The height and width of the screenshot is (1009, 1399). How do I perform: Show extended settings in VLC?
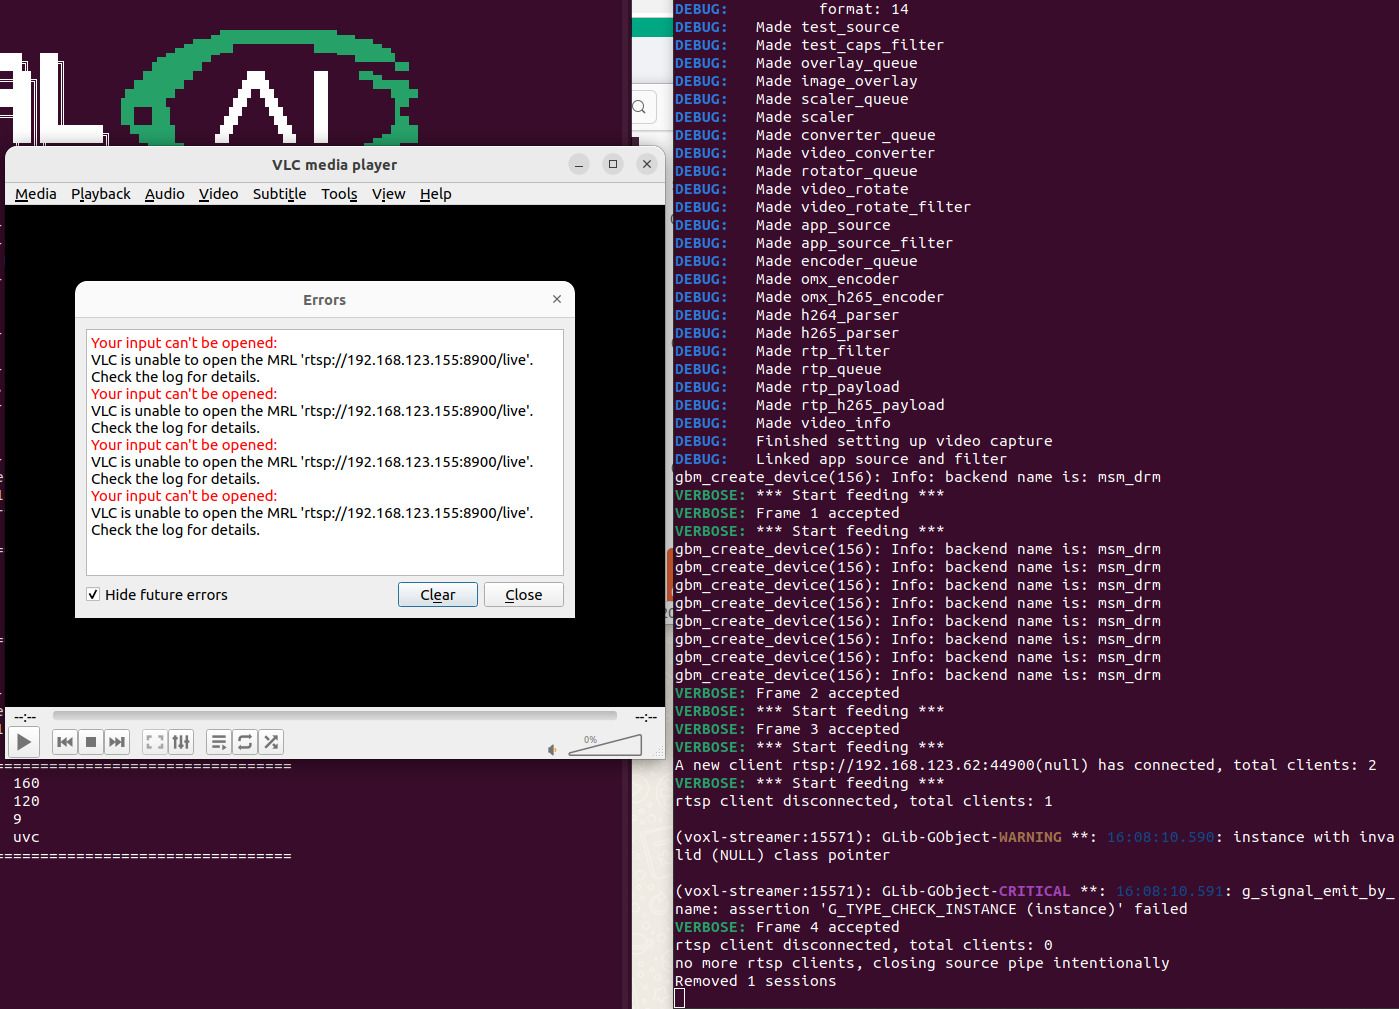click(181, 742)
